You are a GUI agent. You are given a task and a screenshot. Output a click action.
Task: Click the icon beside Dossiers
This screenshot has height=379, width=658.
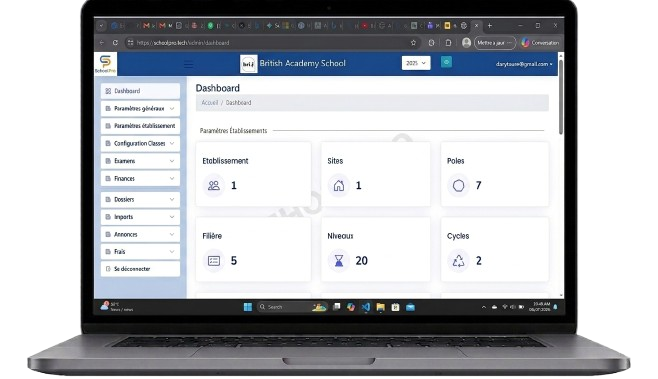click(x=108, y=200)
